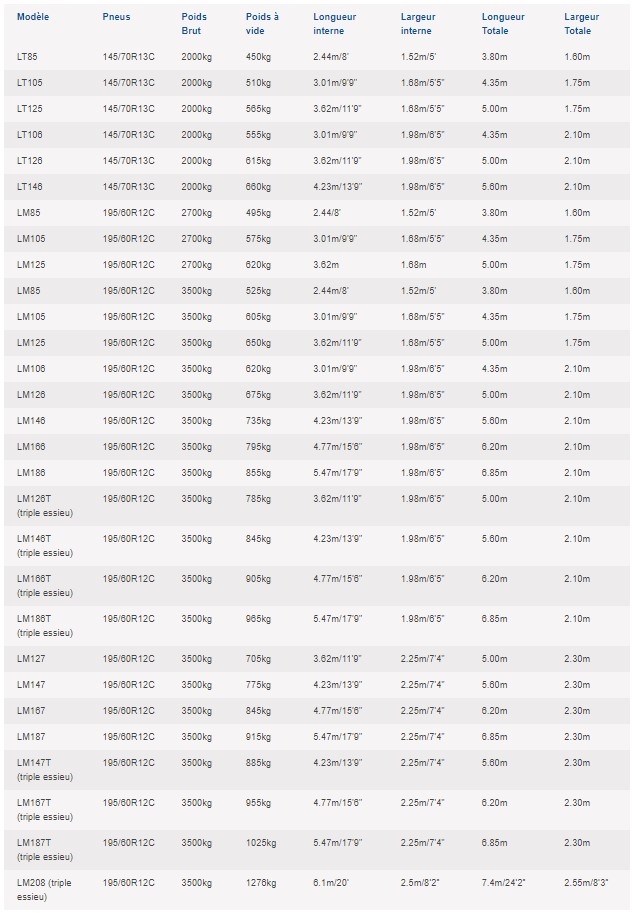Viewport: 632px width, 913px height.
Task: Click the 450kg empty weight for LT85
Action: click(258, 57)
